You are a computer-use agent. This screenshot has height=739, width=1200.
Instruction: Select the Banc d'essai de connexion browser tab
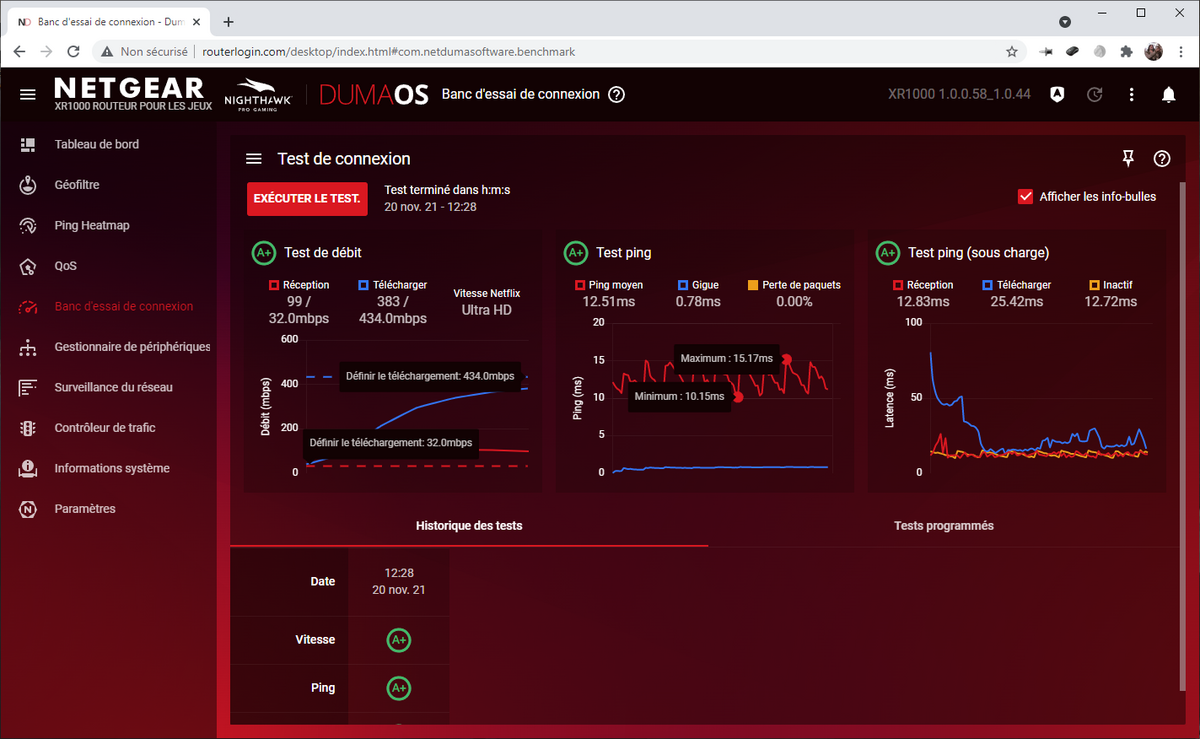pos(108,21)
